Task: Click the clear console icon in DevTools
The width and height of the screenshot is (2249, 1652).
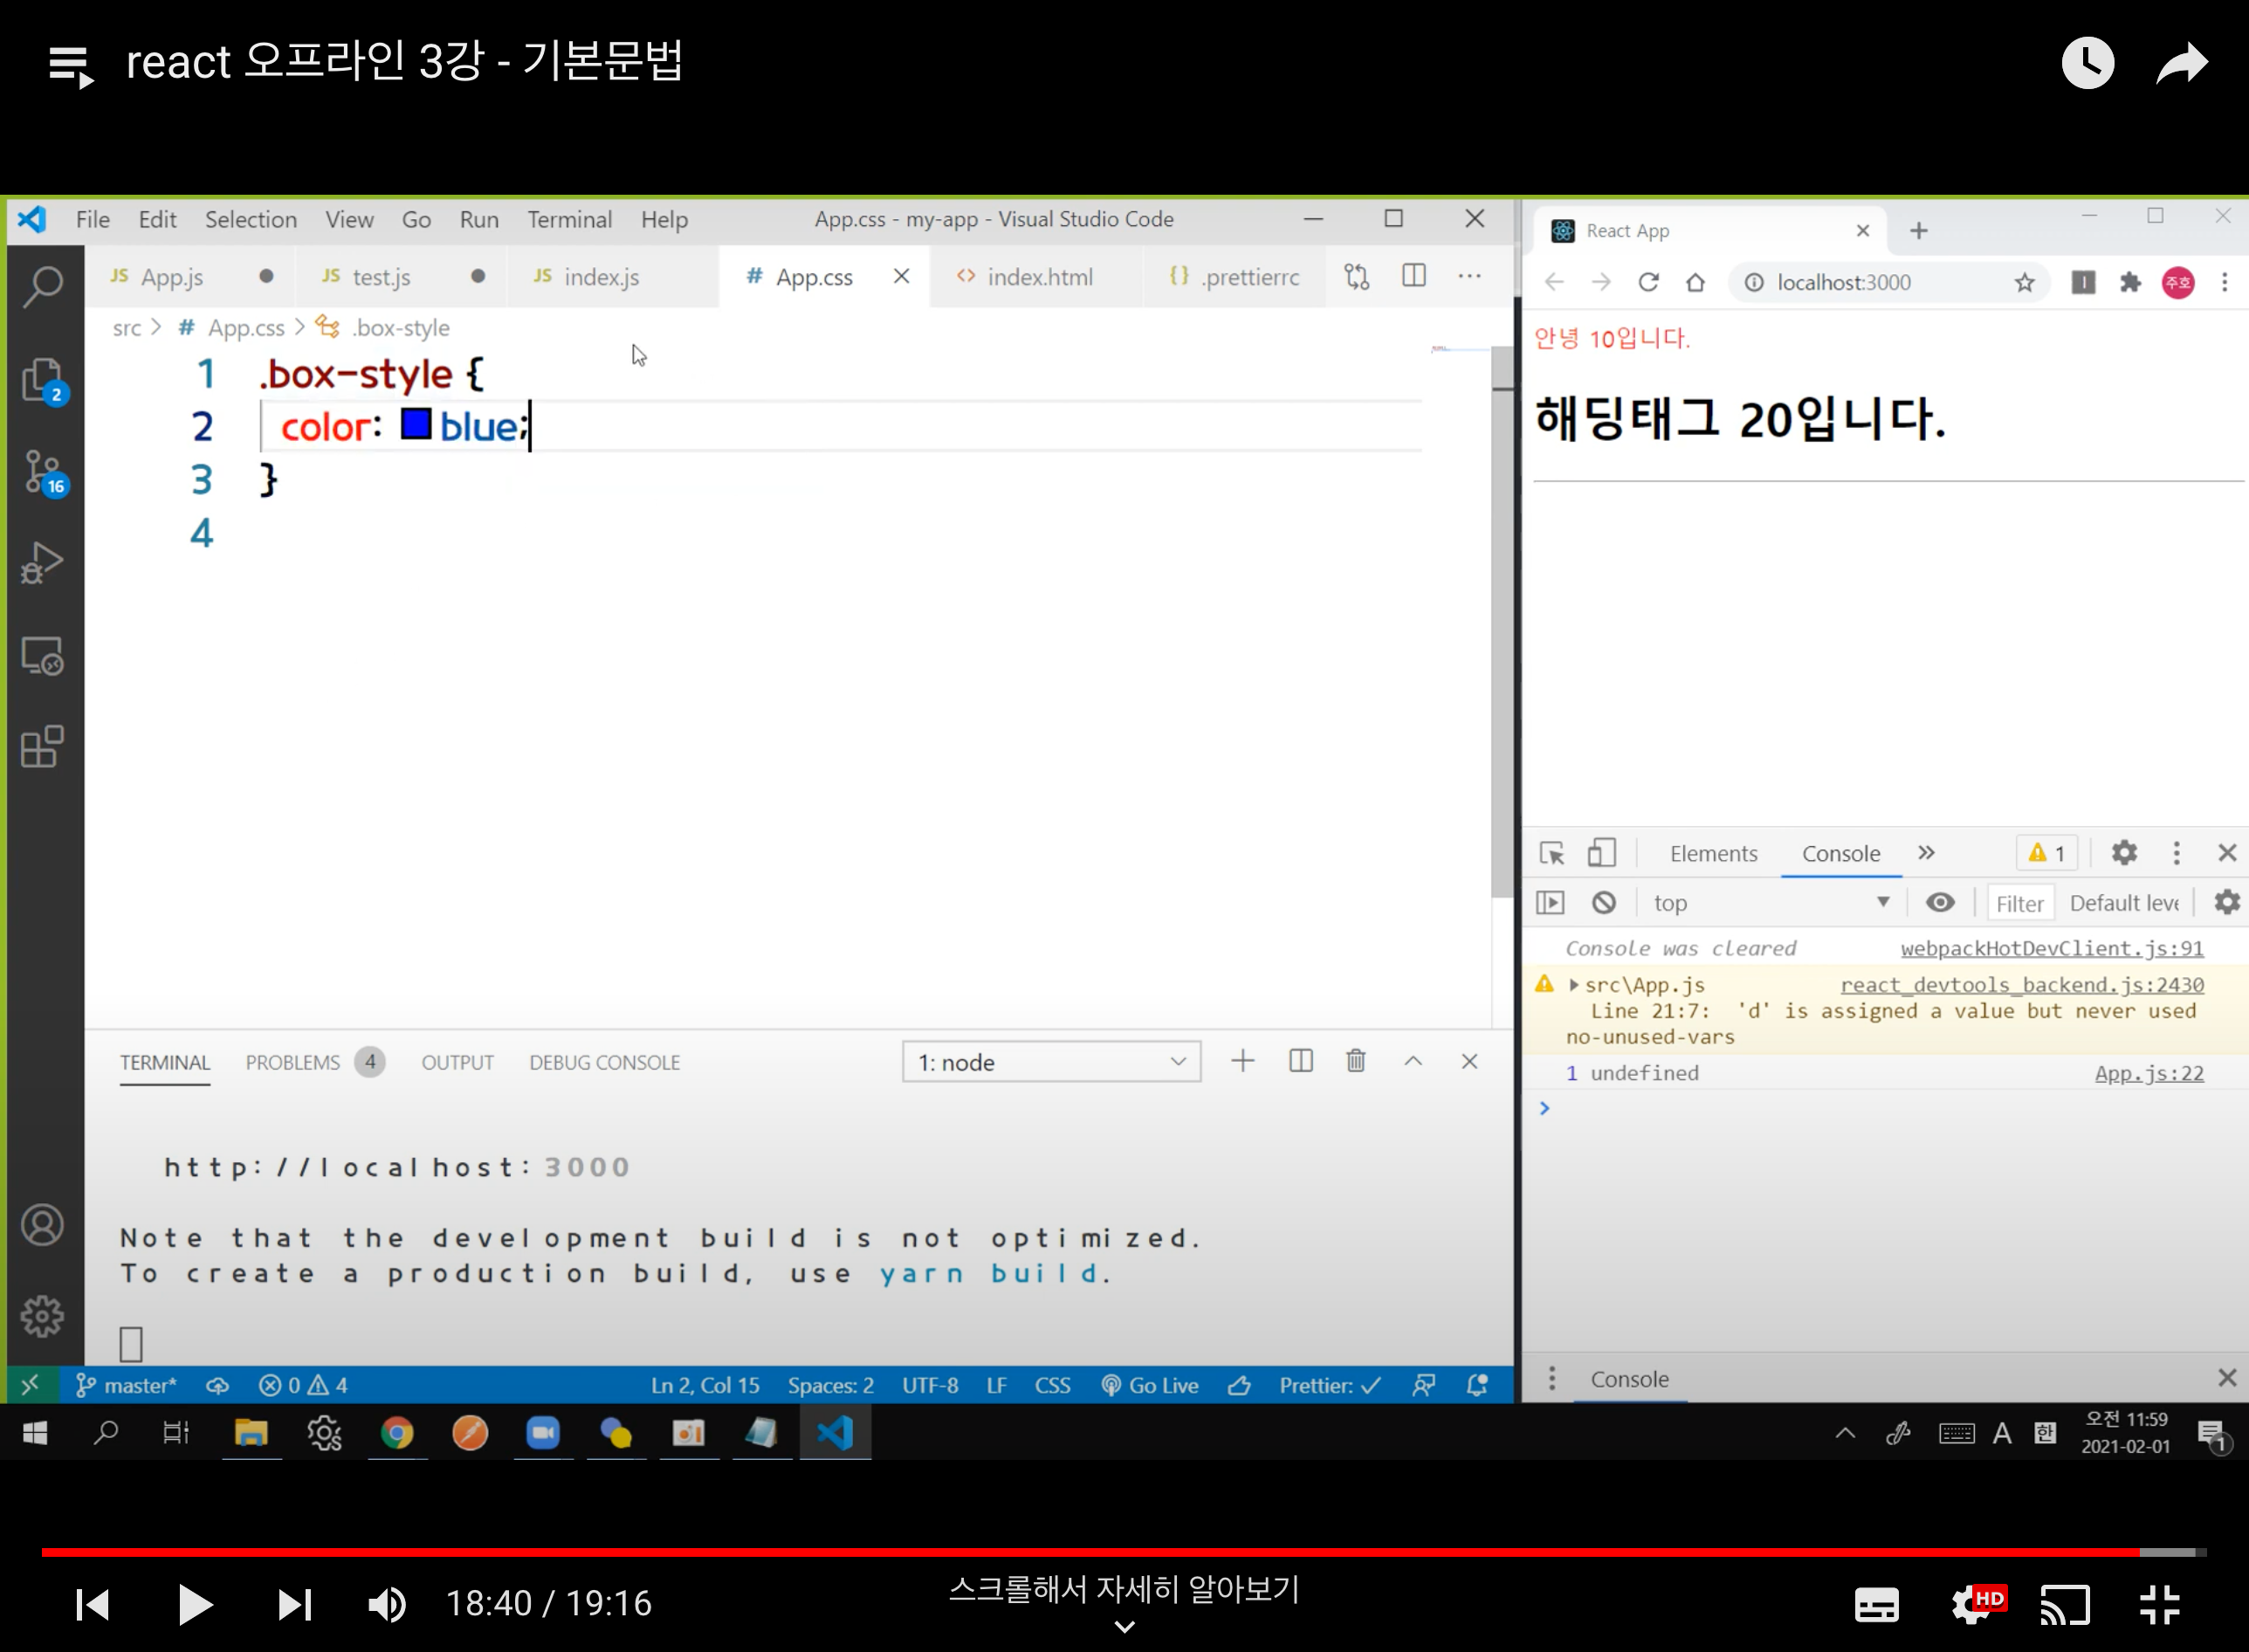Action: pyautogui.click(x=1603, y=903)
